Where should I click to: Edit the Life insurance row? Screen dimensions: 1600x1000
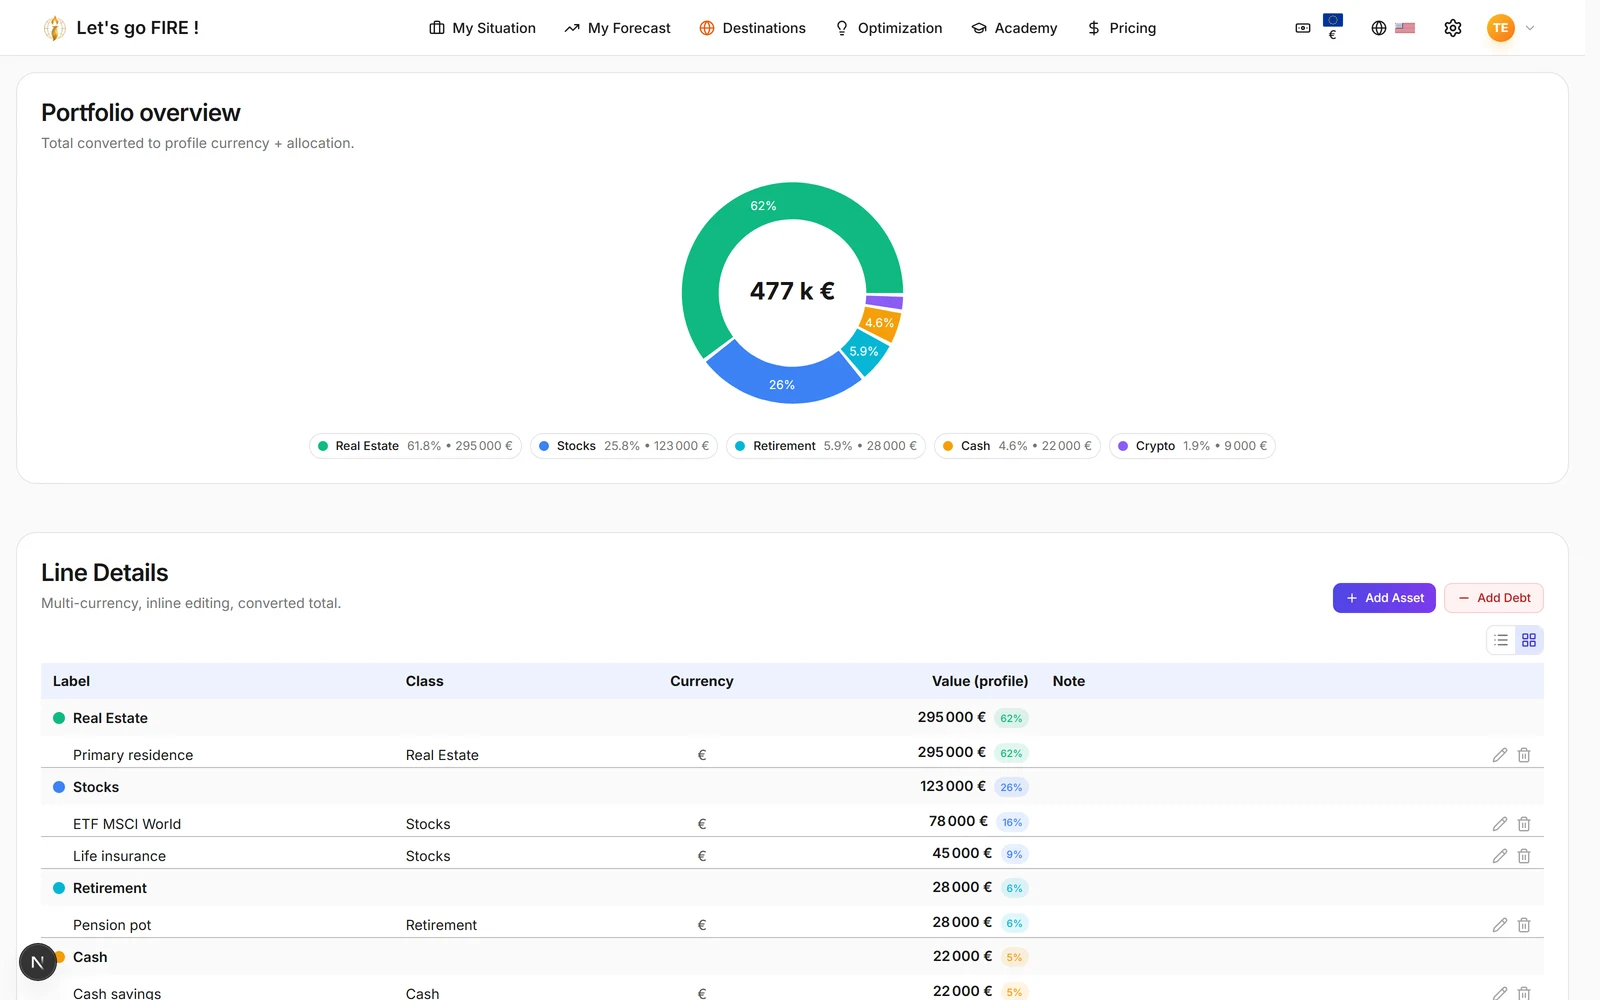(1500, 856)
